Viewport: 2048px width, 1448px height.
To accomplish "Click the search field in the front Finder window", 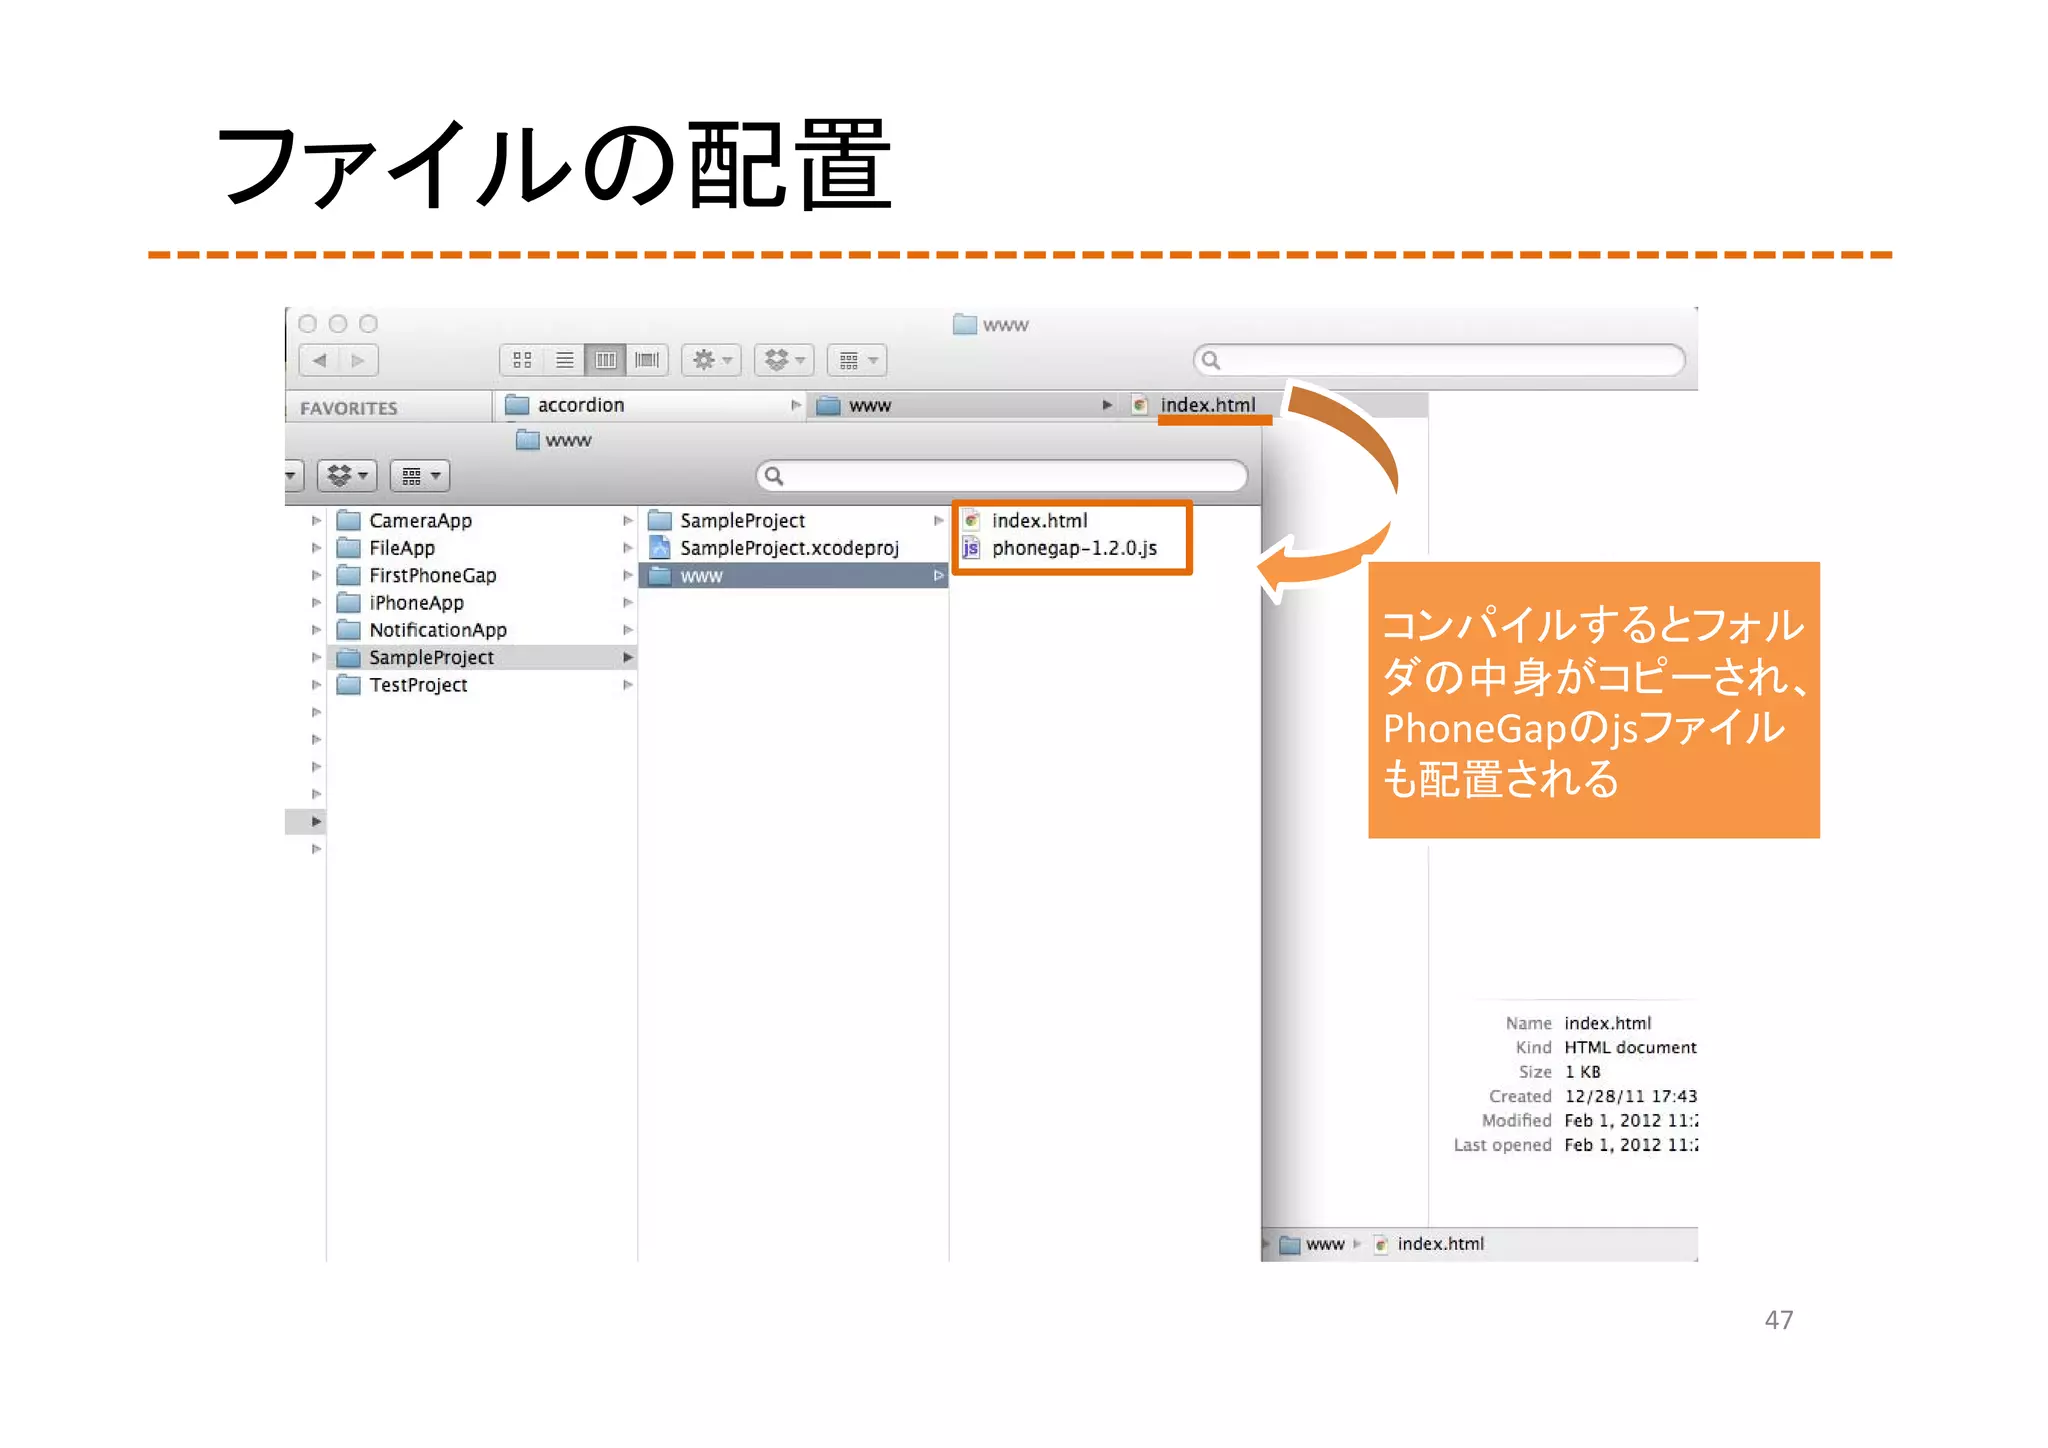I will point(1002,476).
